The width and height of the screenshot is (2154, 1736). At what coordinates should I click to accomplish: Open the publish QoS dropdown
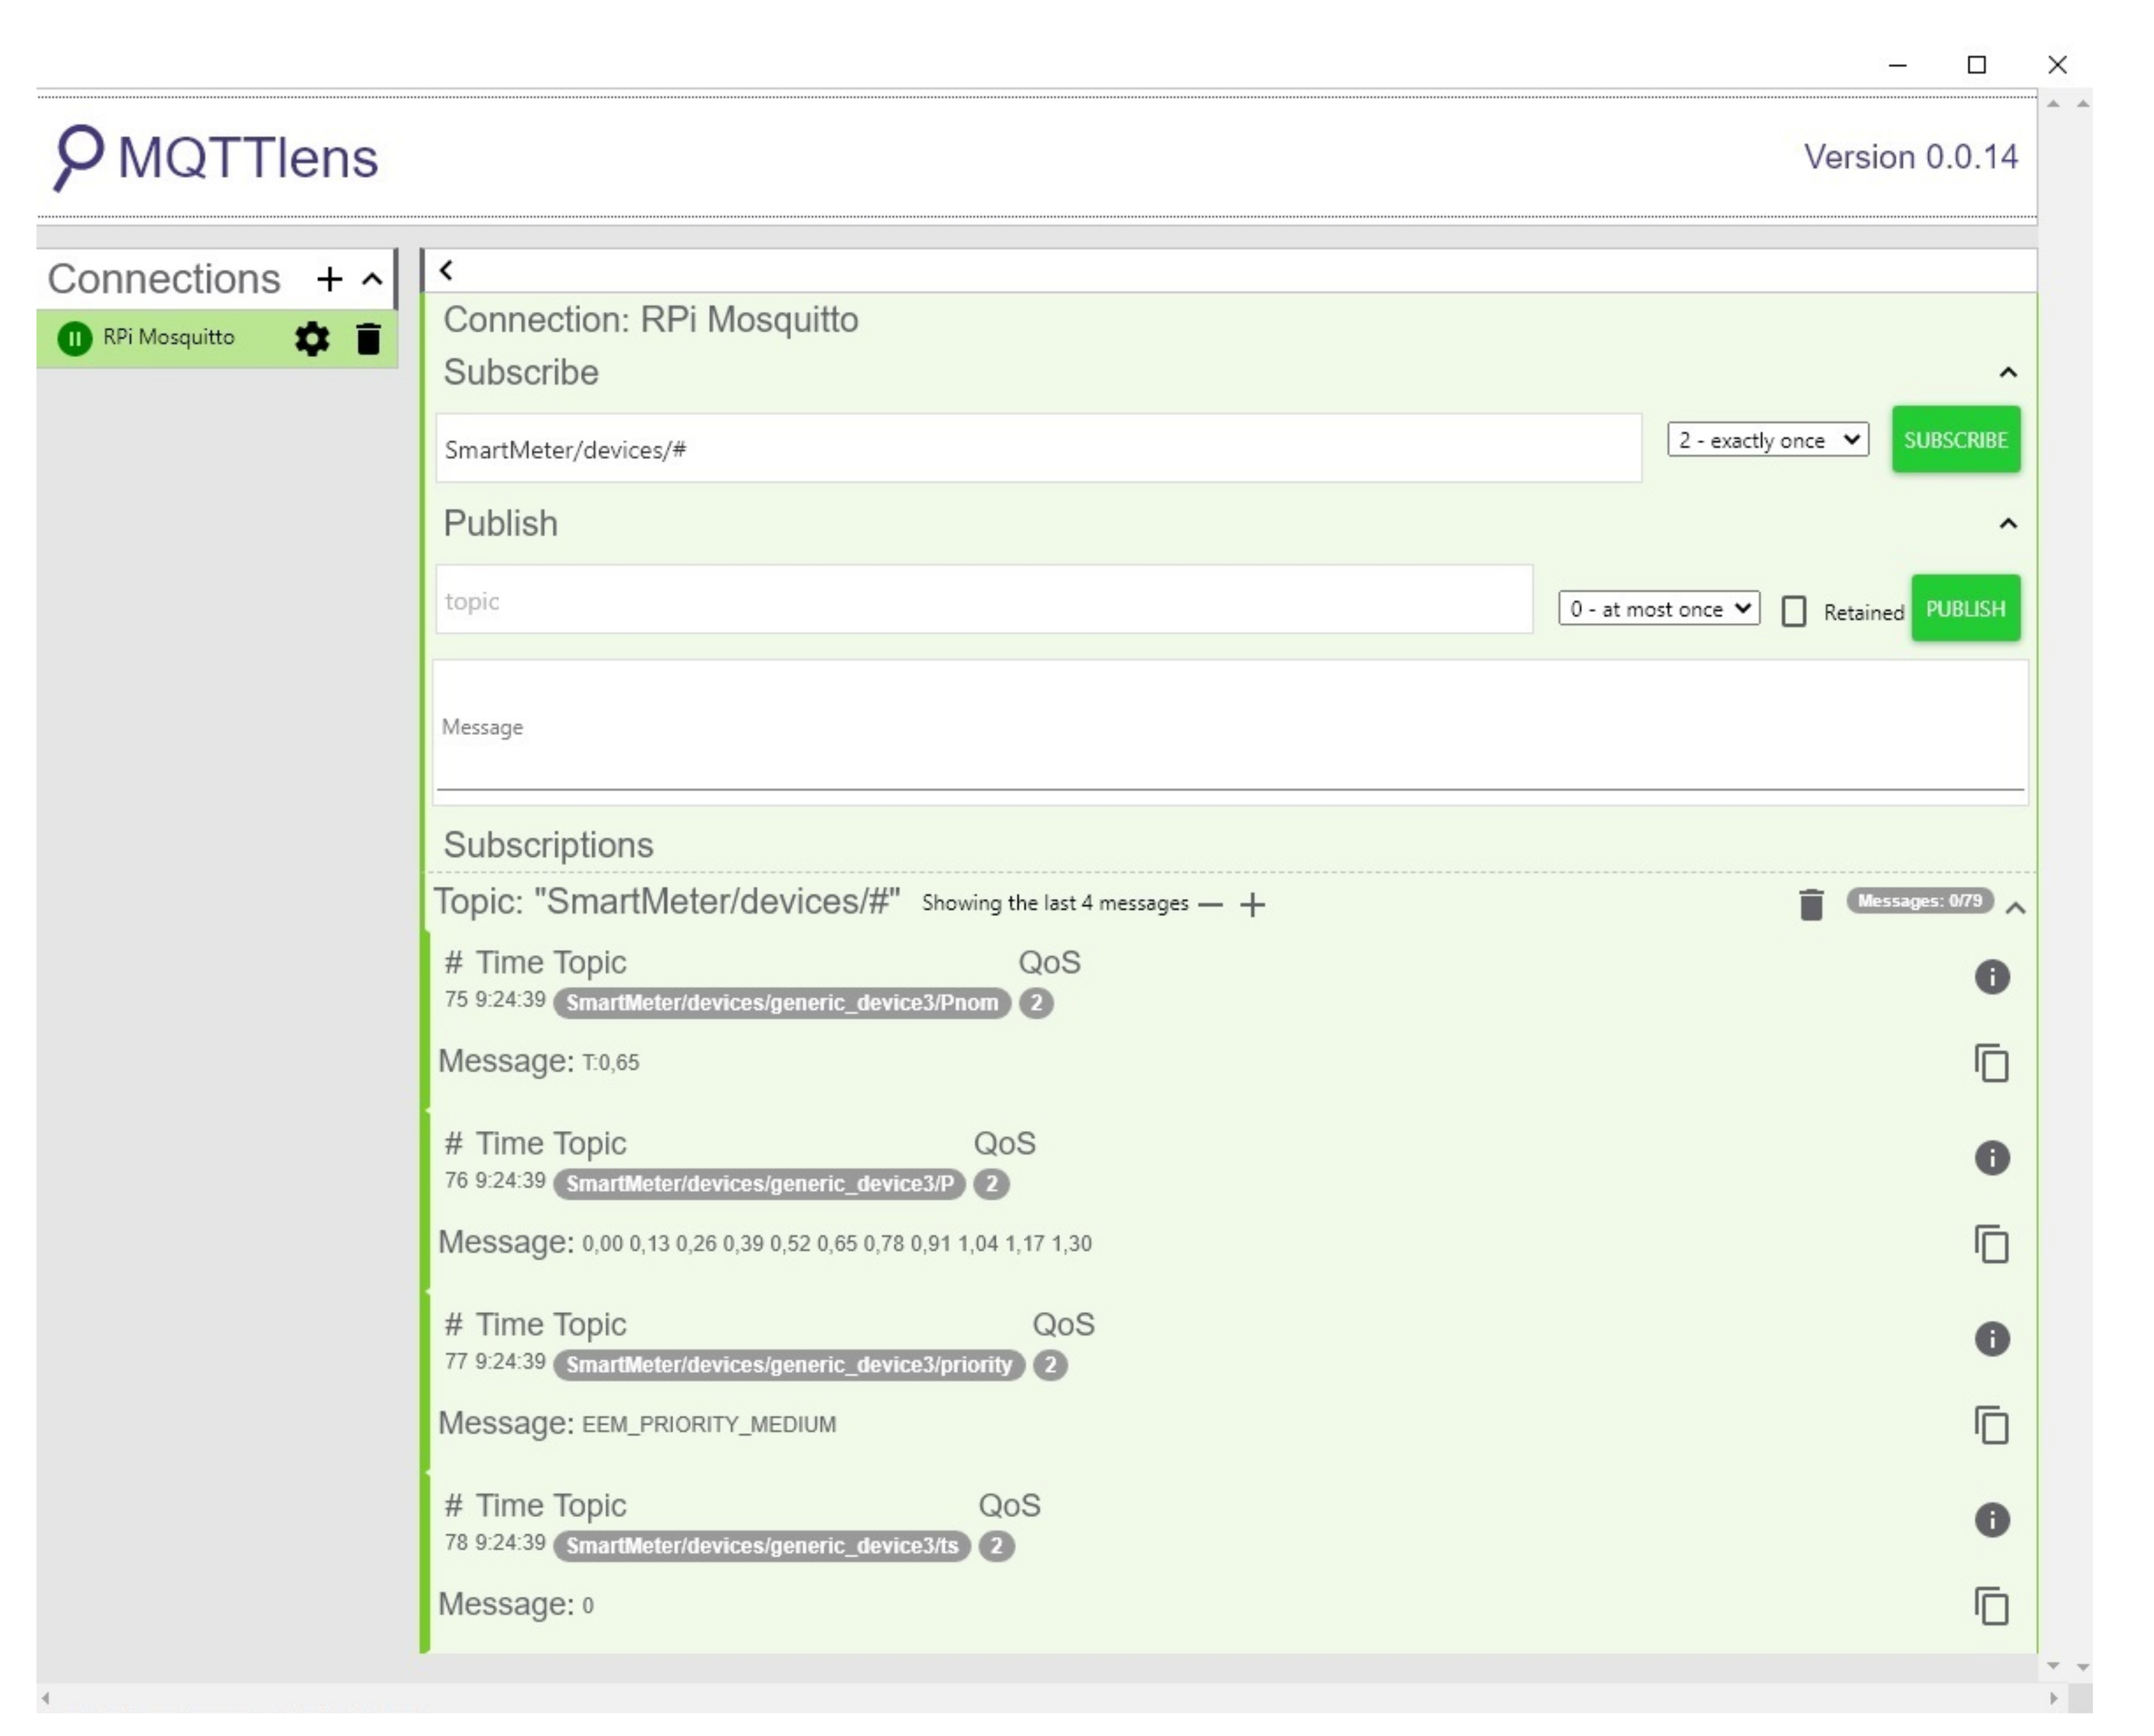pyautogui.click(x=1658, y=609)
